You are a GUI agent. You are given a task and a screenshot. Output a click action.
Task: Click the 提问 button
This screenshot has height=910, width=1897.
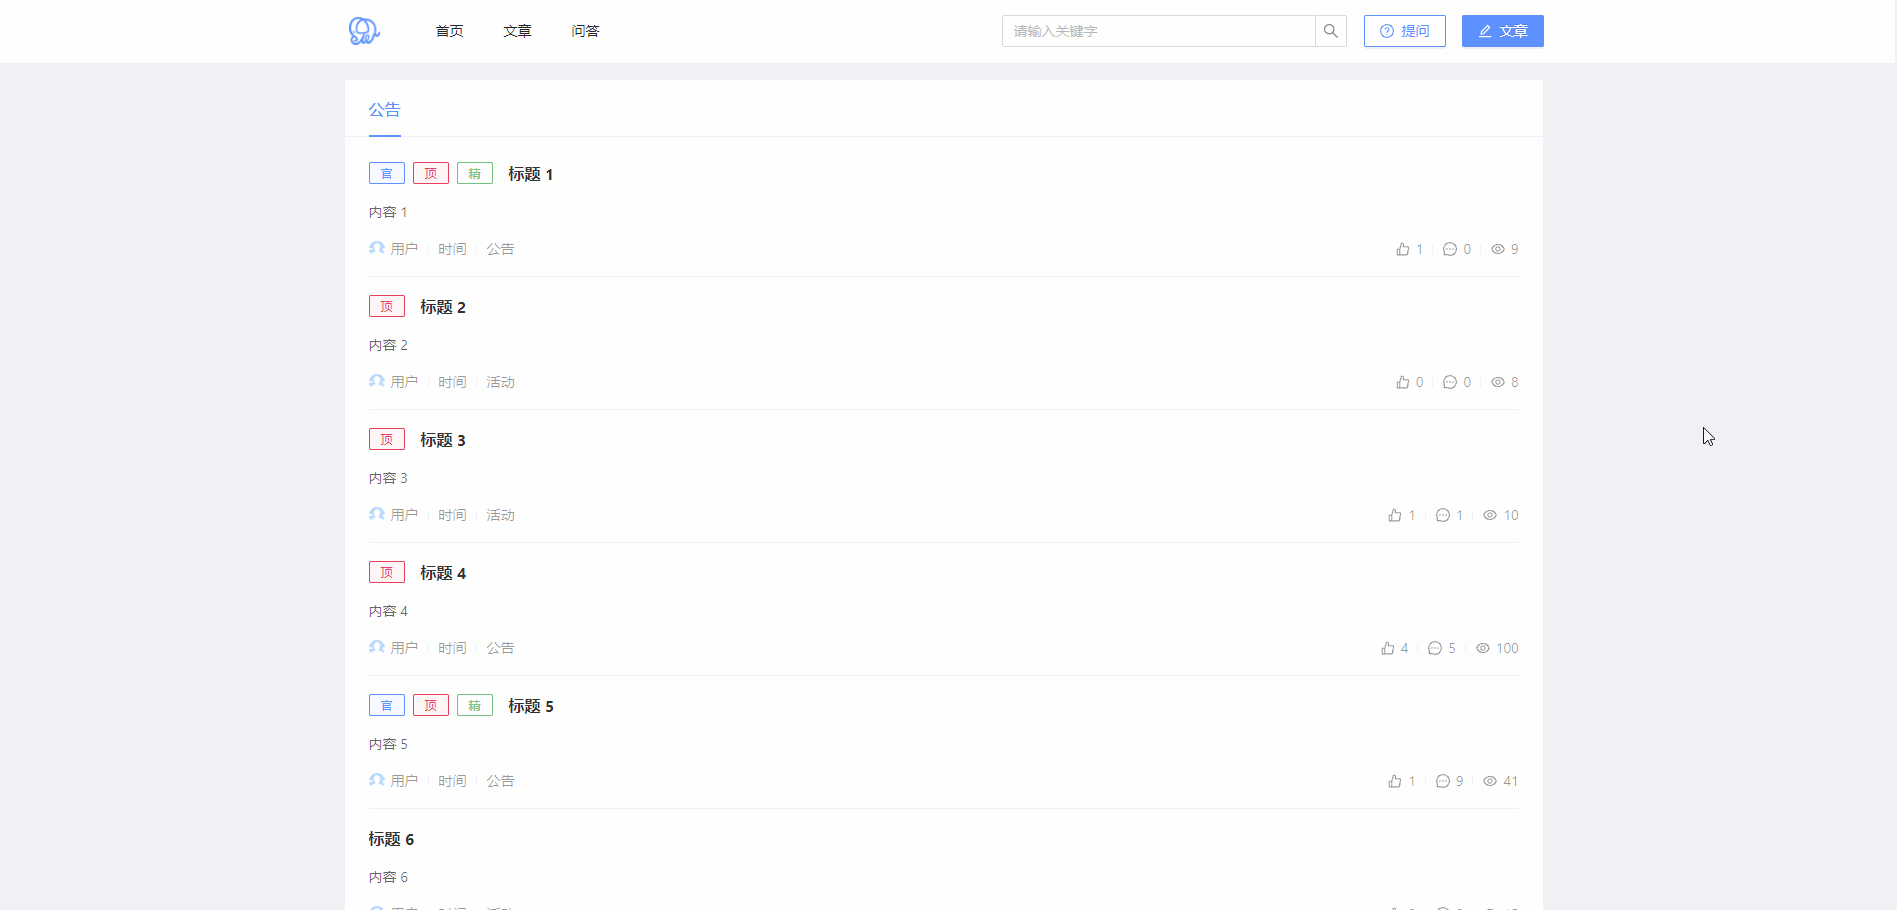[x=1405, y=31]
